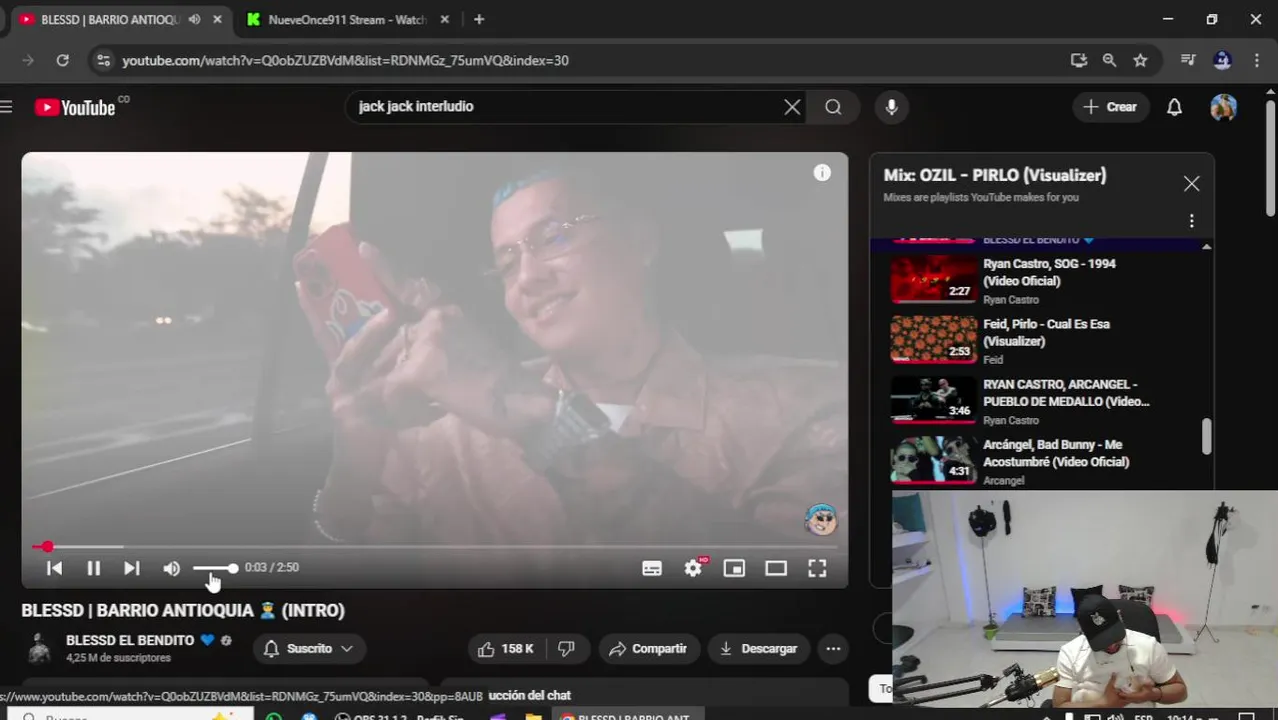Skip to the previous video
This screenshot has width=1278, height=720.
(x=55, y=568)
